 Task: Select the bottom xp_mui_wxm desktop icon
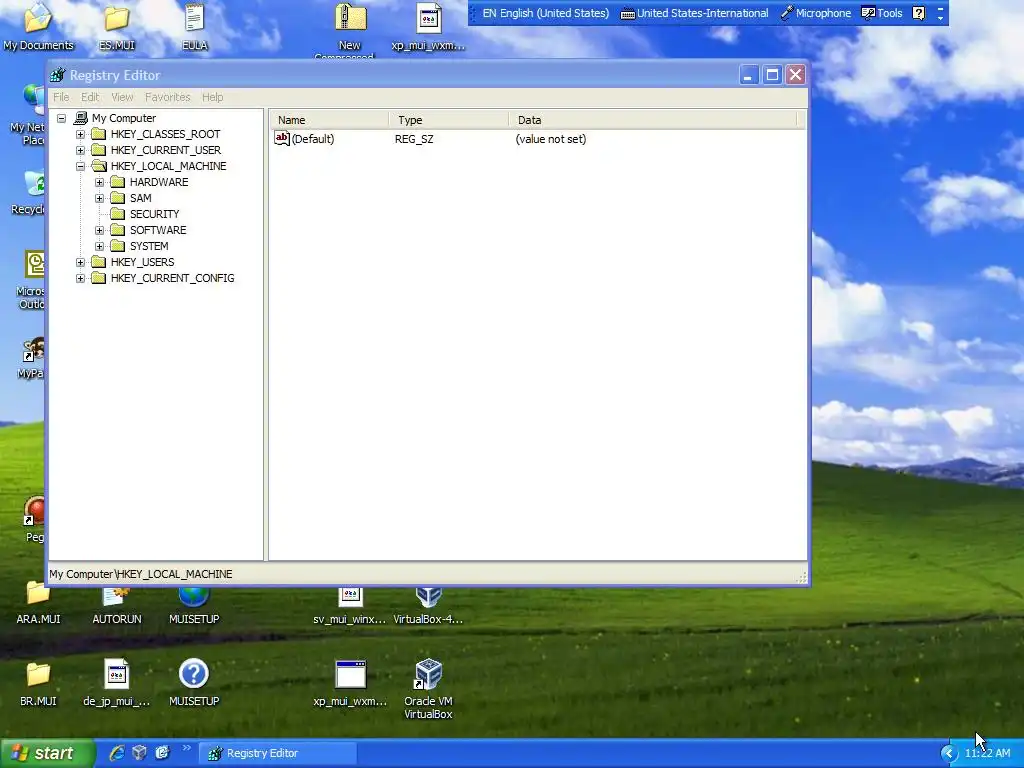[x=350, y=683]
